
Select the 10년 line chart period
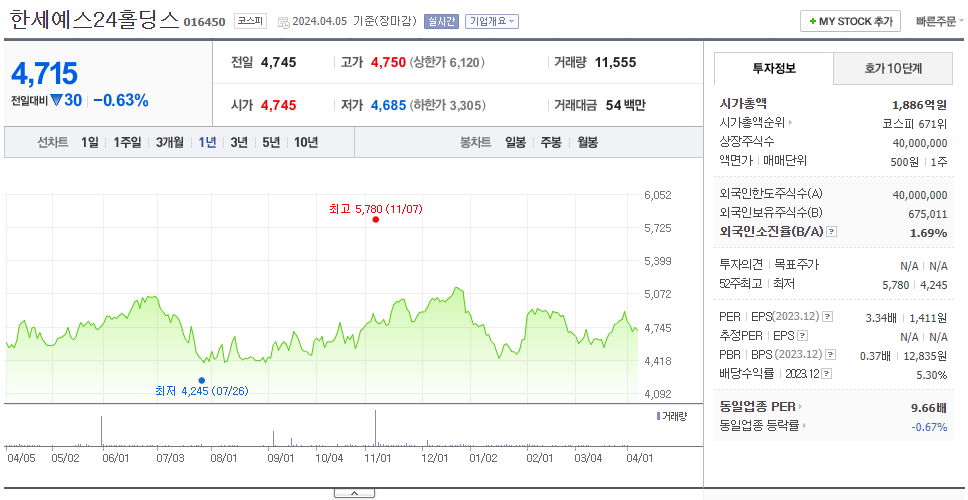coord(306,143)
